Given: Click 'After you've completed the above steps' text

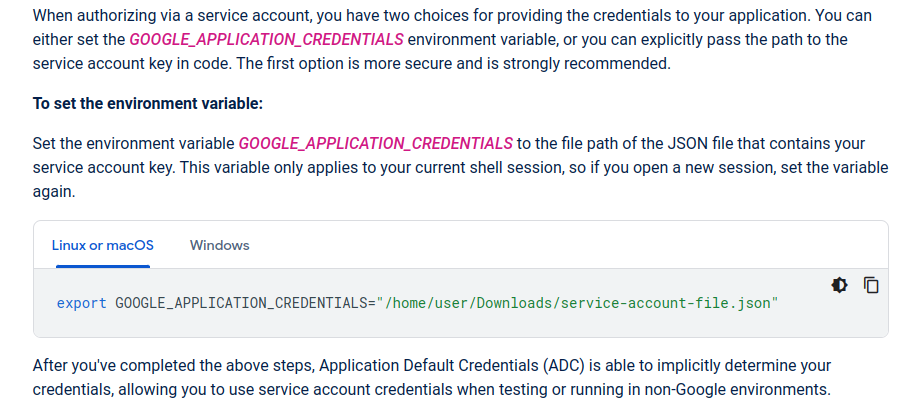Looking at the screenshot, I should (x=162, y=365).
